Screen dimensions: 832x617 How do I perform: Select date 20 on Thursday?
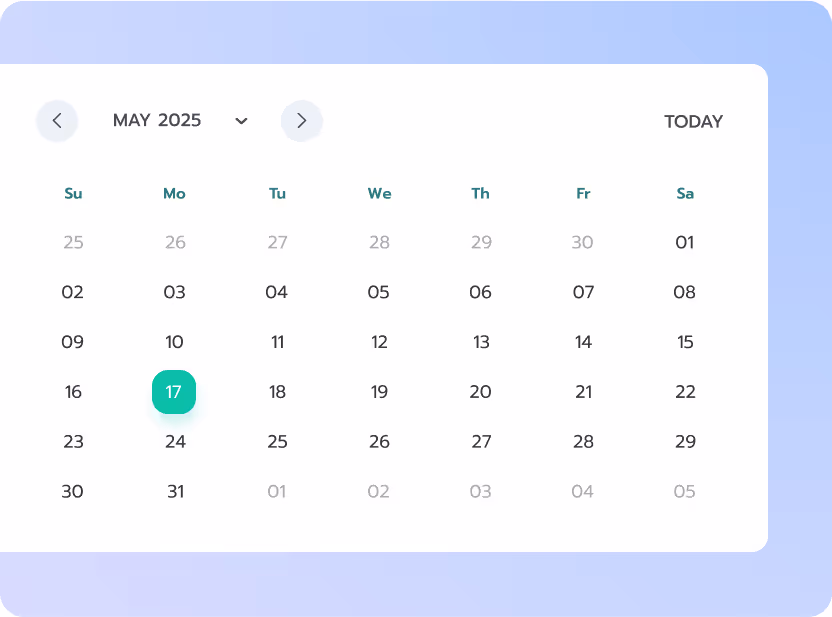(x=481, y=392)
